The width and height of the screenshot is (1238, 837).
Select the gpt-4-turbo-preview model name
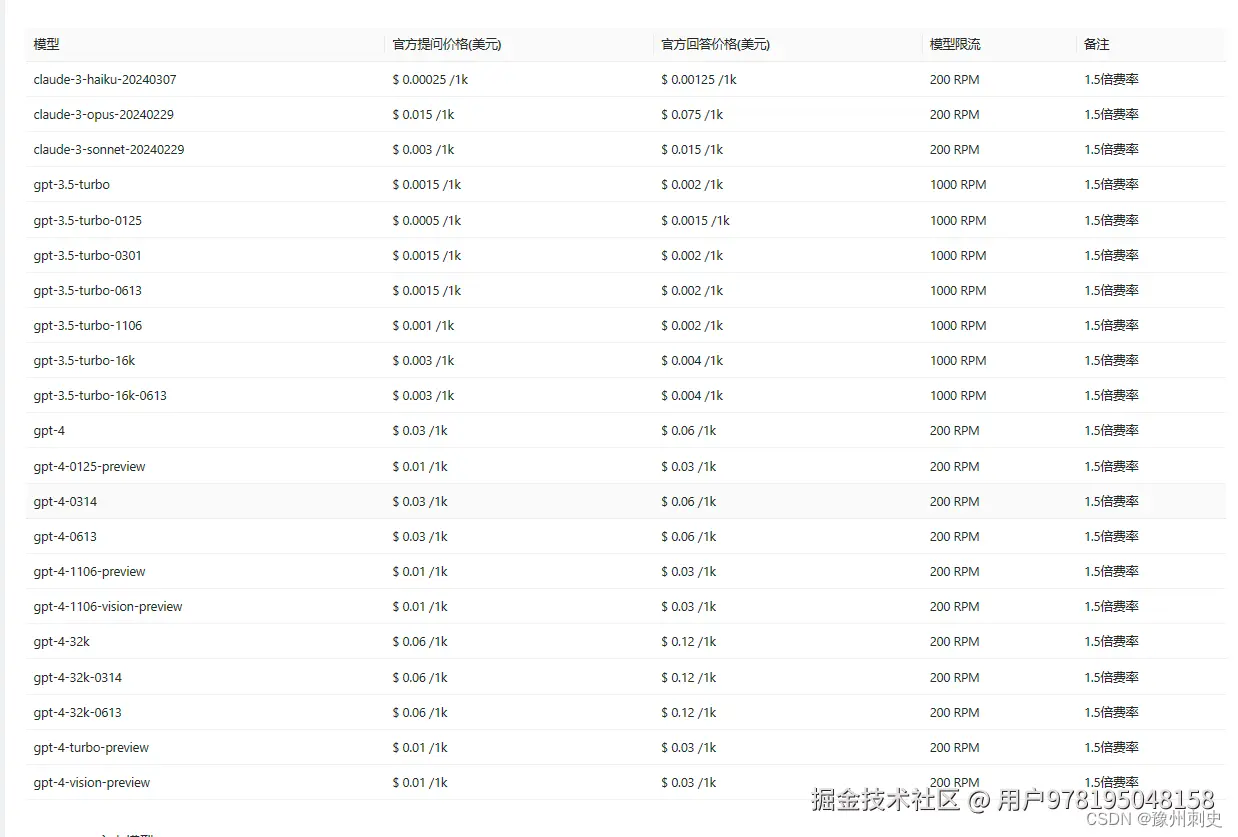point(91,747)
